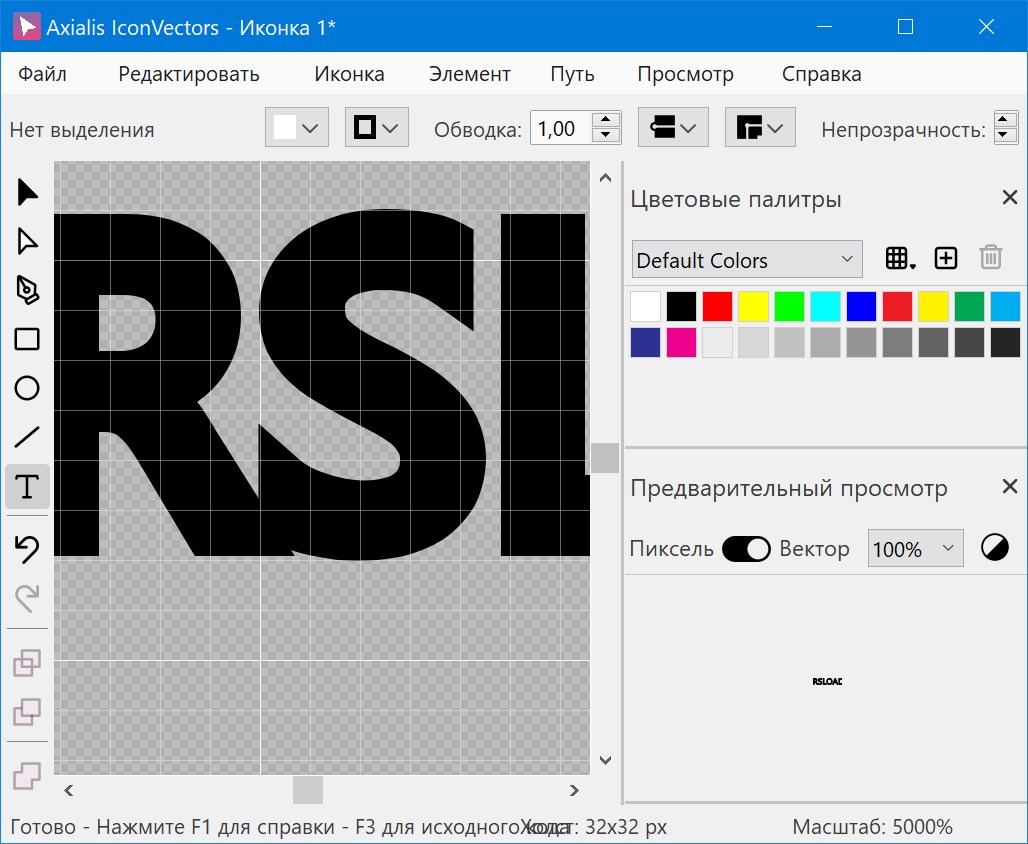Viewport: 1028px width, 844px height.
Task: Add a new color palette
Action: (946, 258)
